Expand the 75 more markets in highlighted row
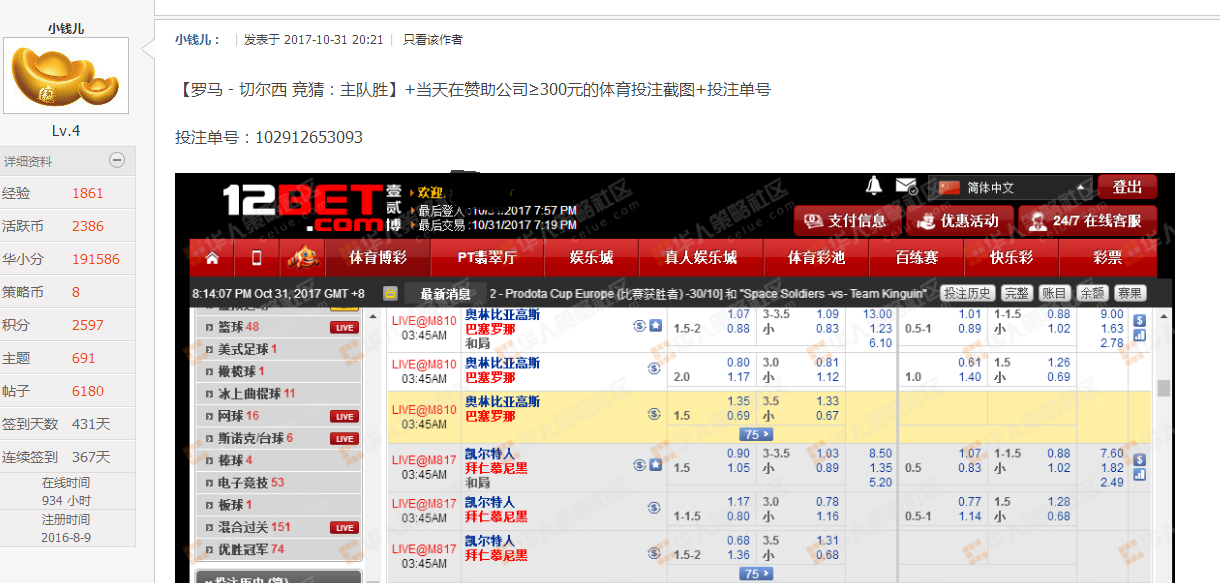The height and width of the screenshot is (583, 1220). (x=756, y=434)
